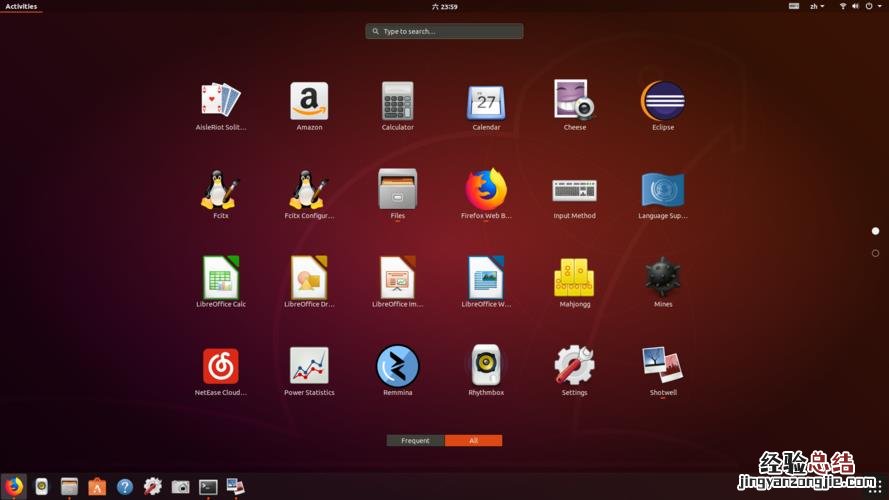Open Help question-mark icon in dock

[x=125, y=486]
